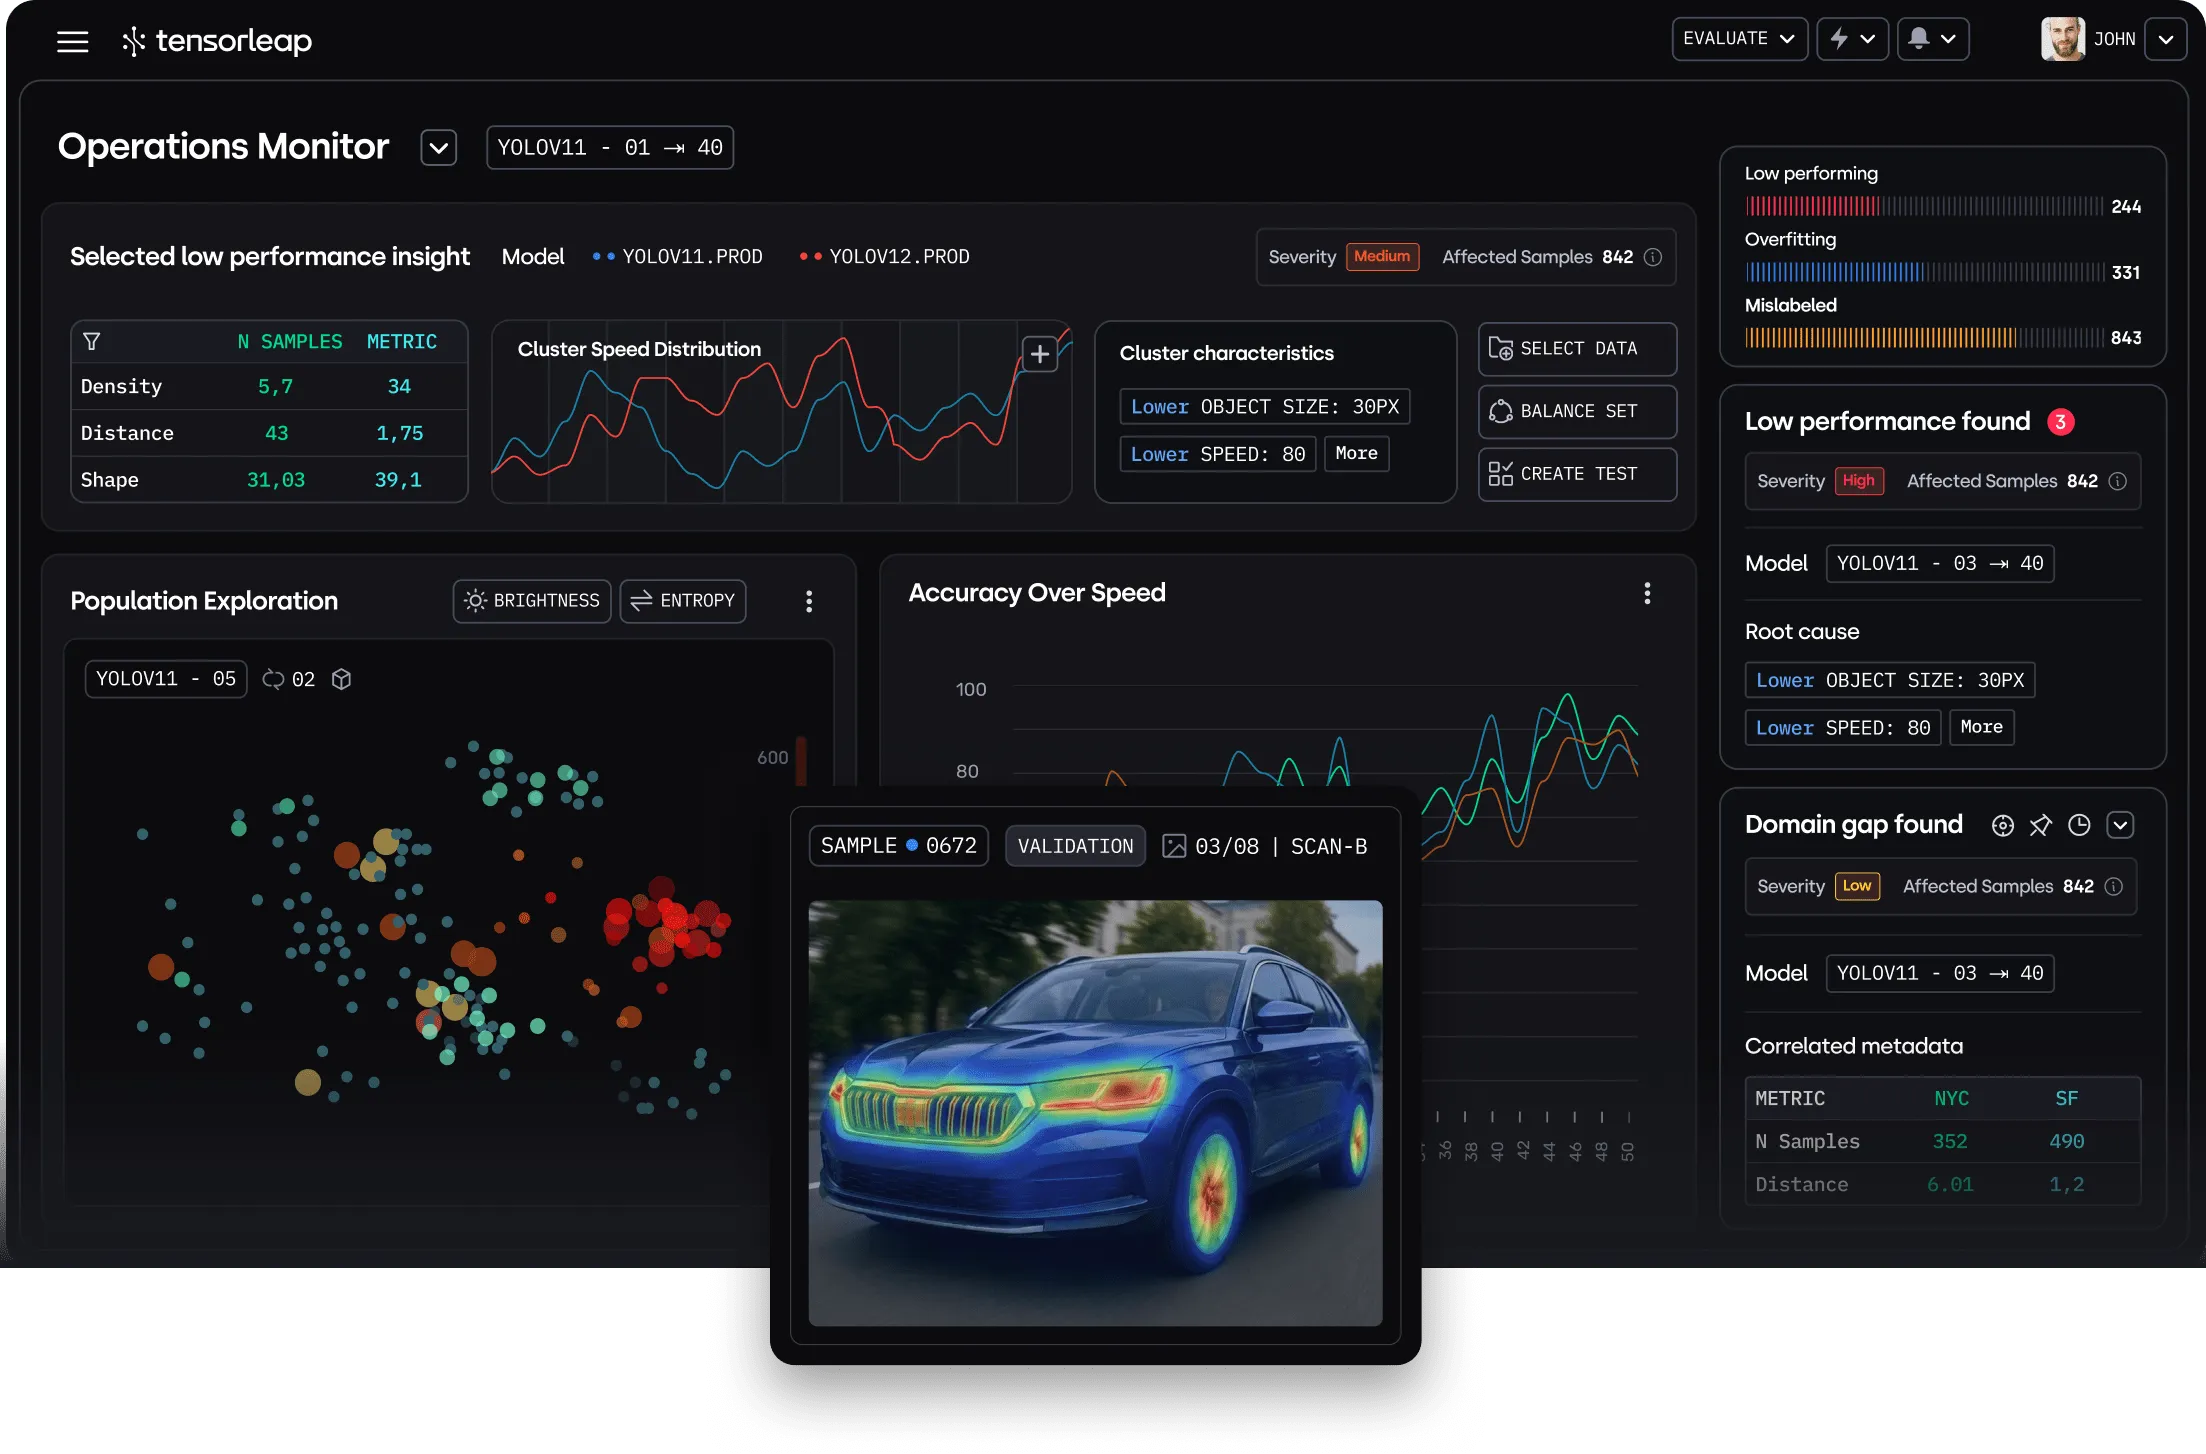Switch sample card to VALIDATION mode
The height and width of the screenshot is (1454, 2206).
(1075, 845)
